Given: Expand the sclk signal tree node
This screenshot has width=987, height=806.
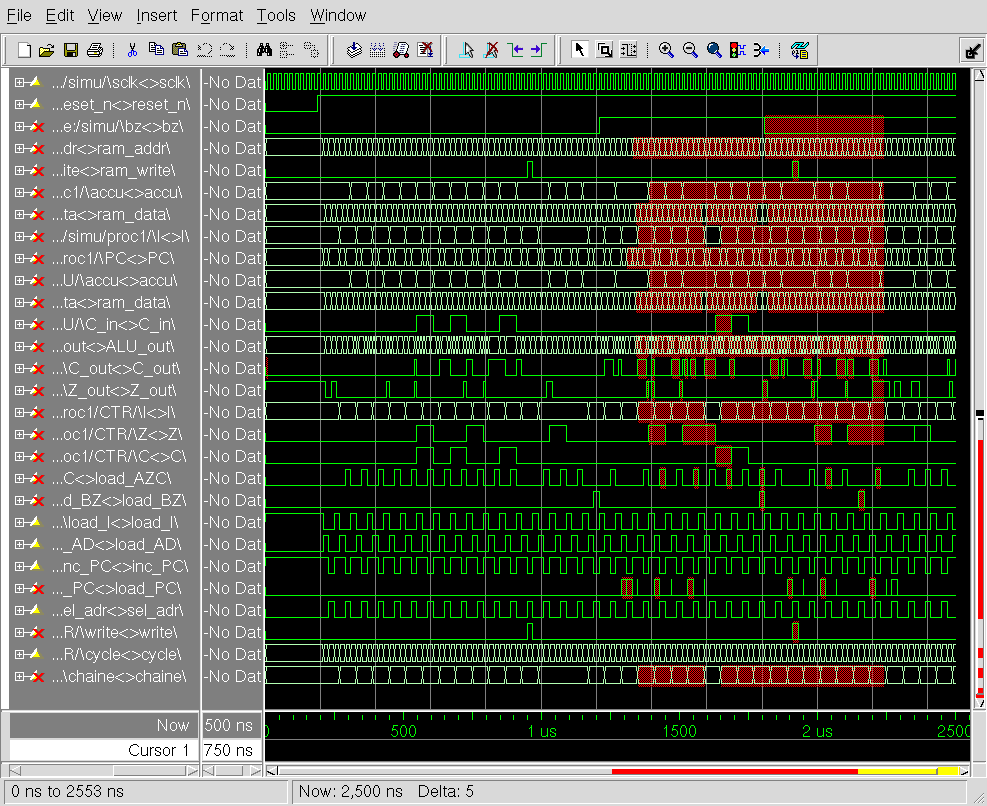Looking at the screenshot, I should click(x=19, y=82).
